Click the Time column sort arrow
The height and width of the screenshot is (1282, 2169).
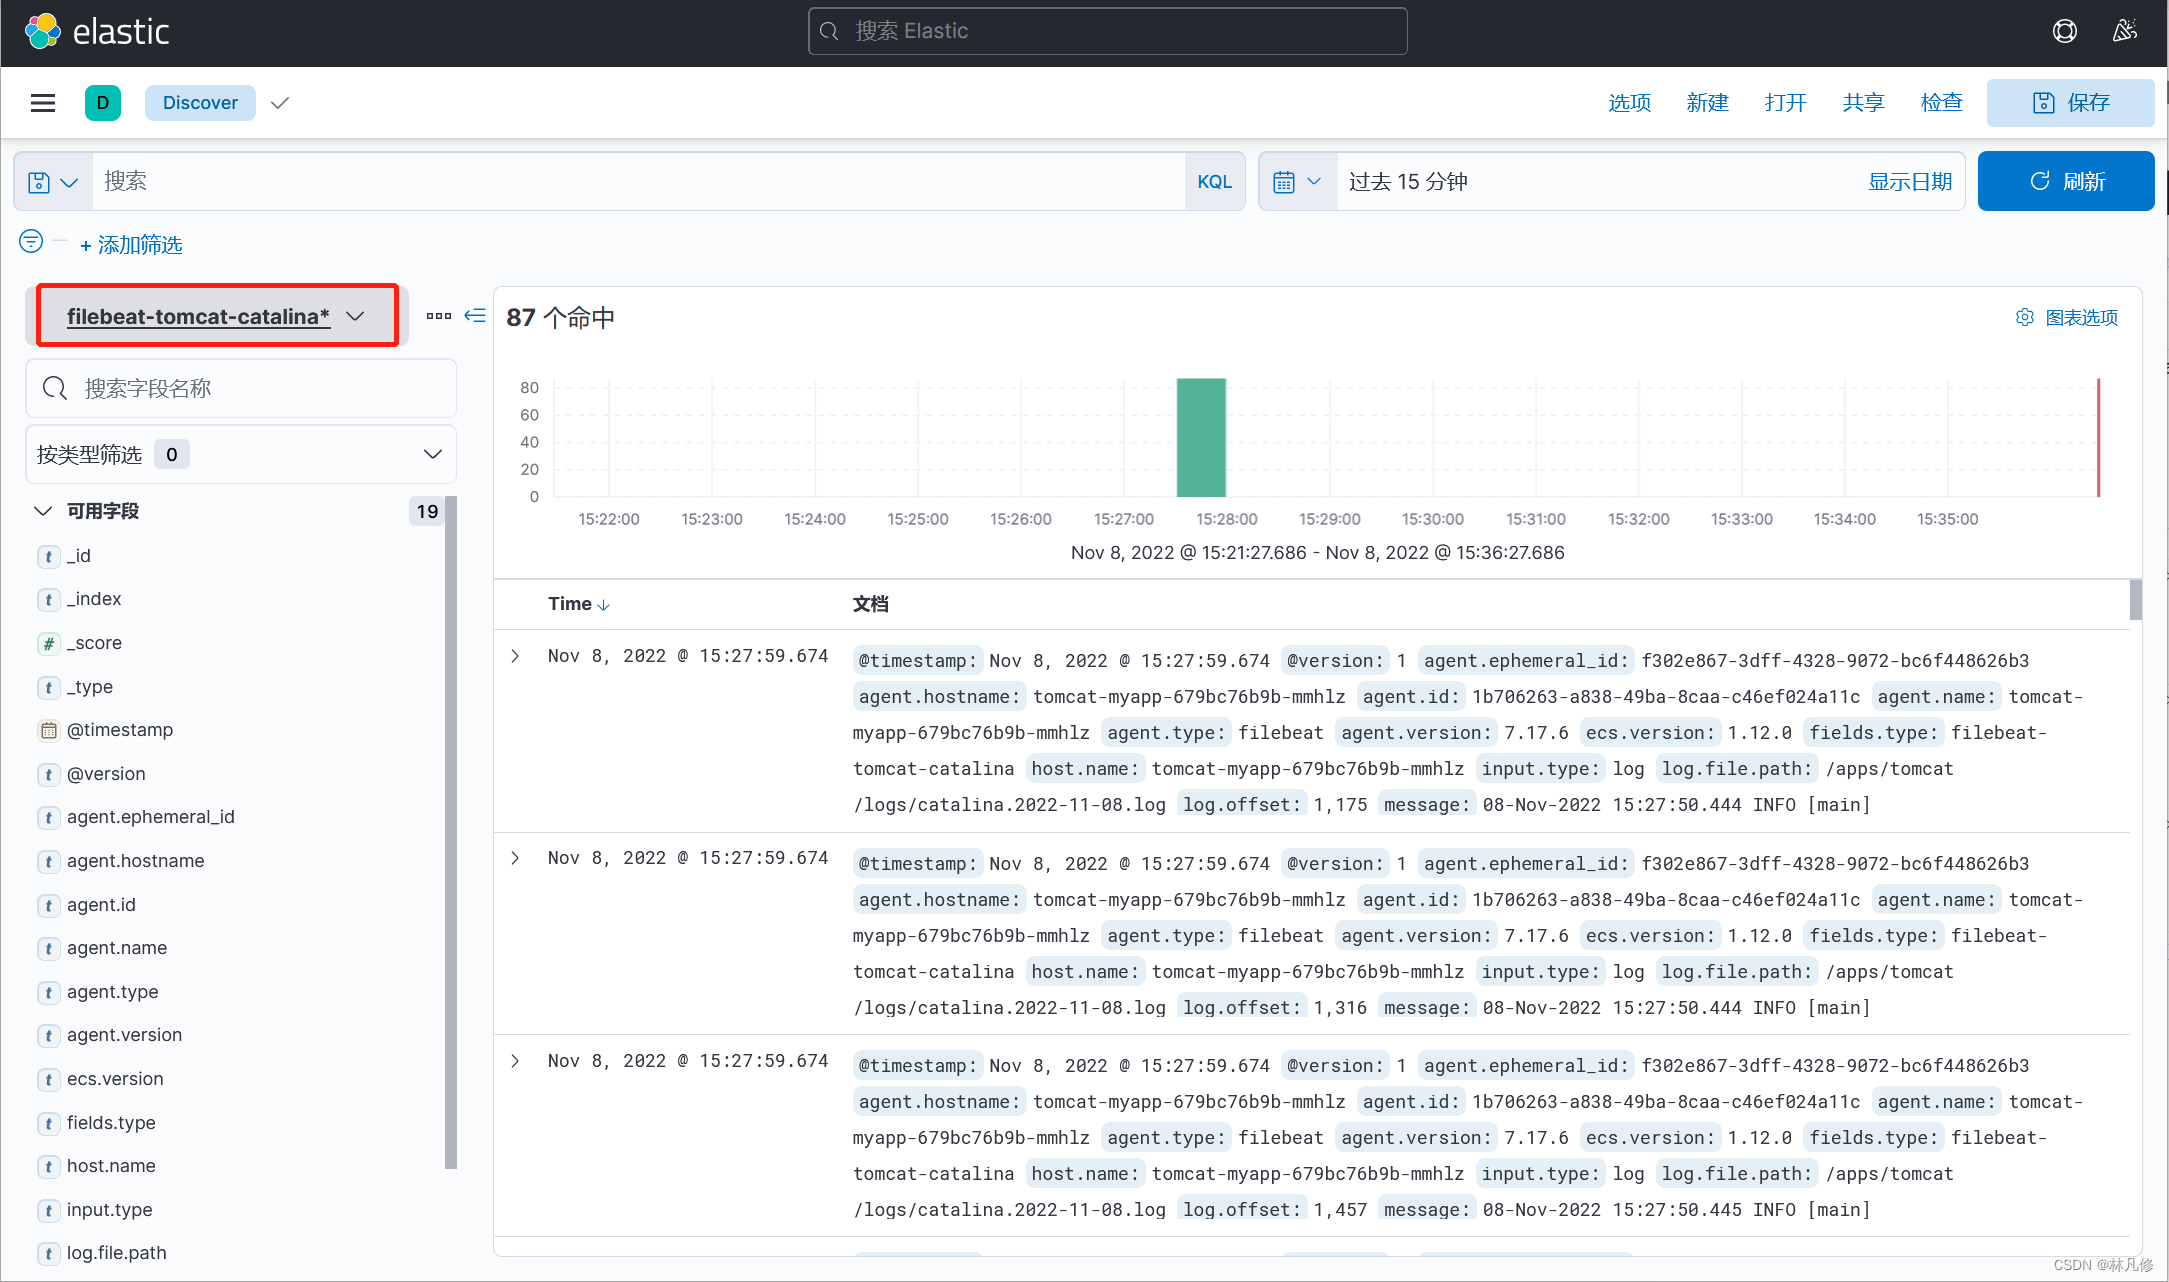click(604, 605)
